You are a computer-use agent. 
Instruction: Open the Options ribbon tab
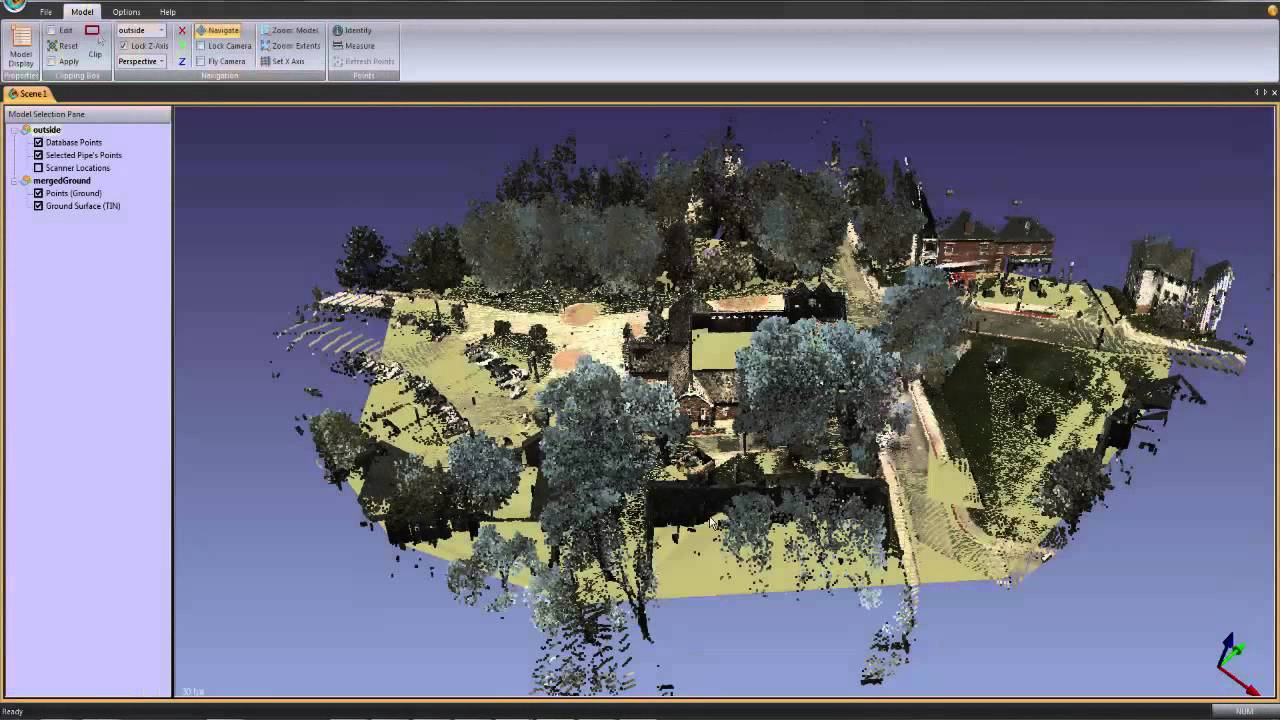click(x=126, y=12)
